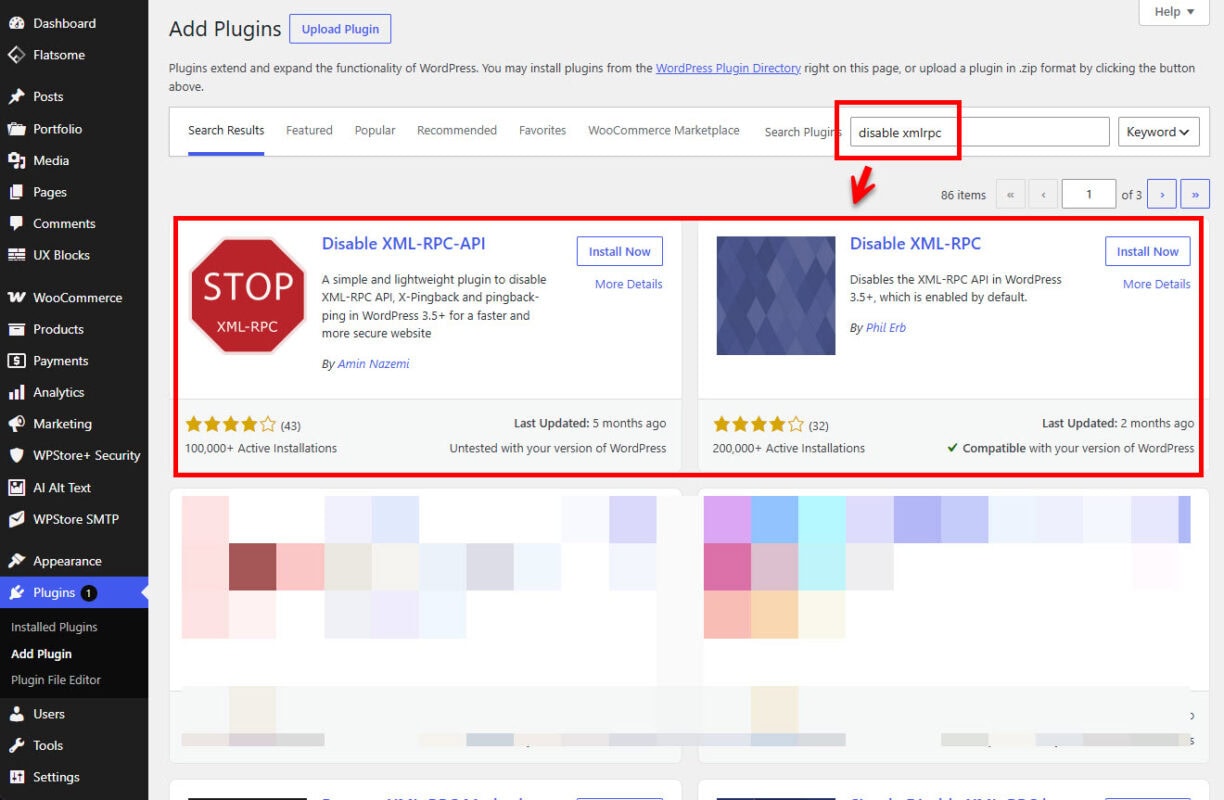Open the WordPress Plugin Directory link
The width and height of the screenshot is (1224, 800).
728,68
